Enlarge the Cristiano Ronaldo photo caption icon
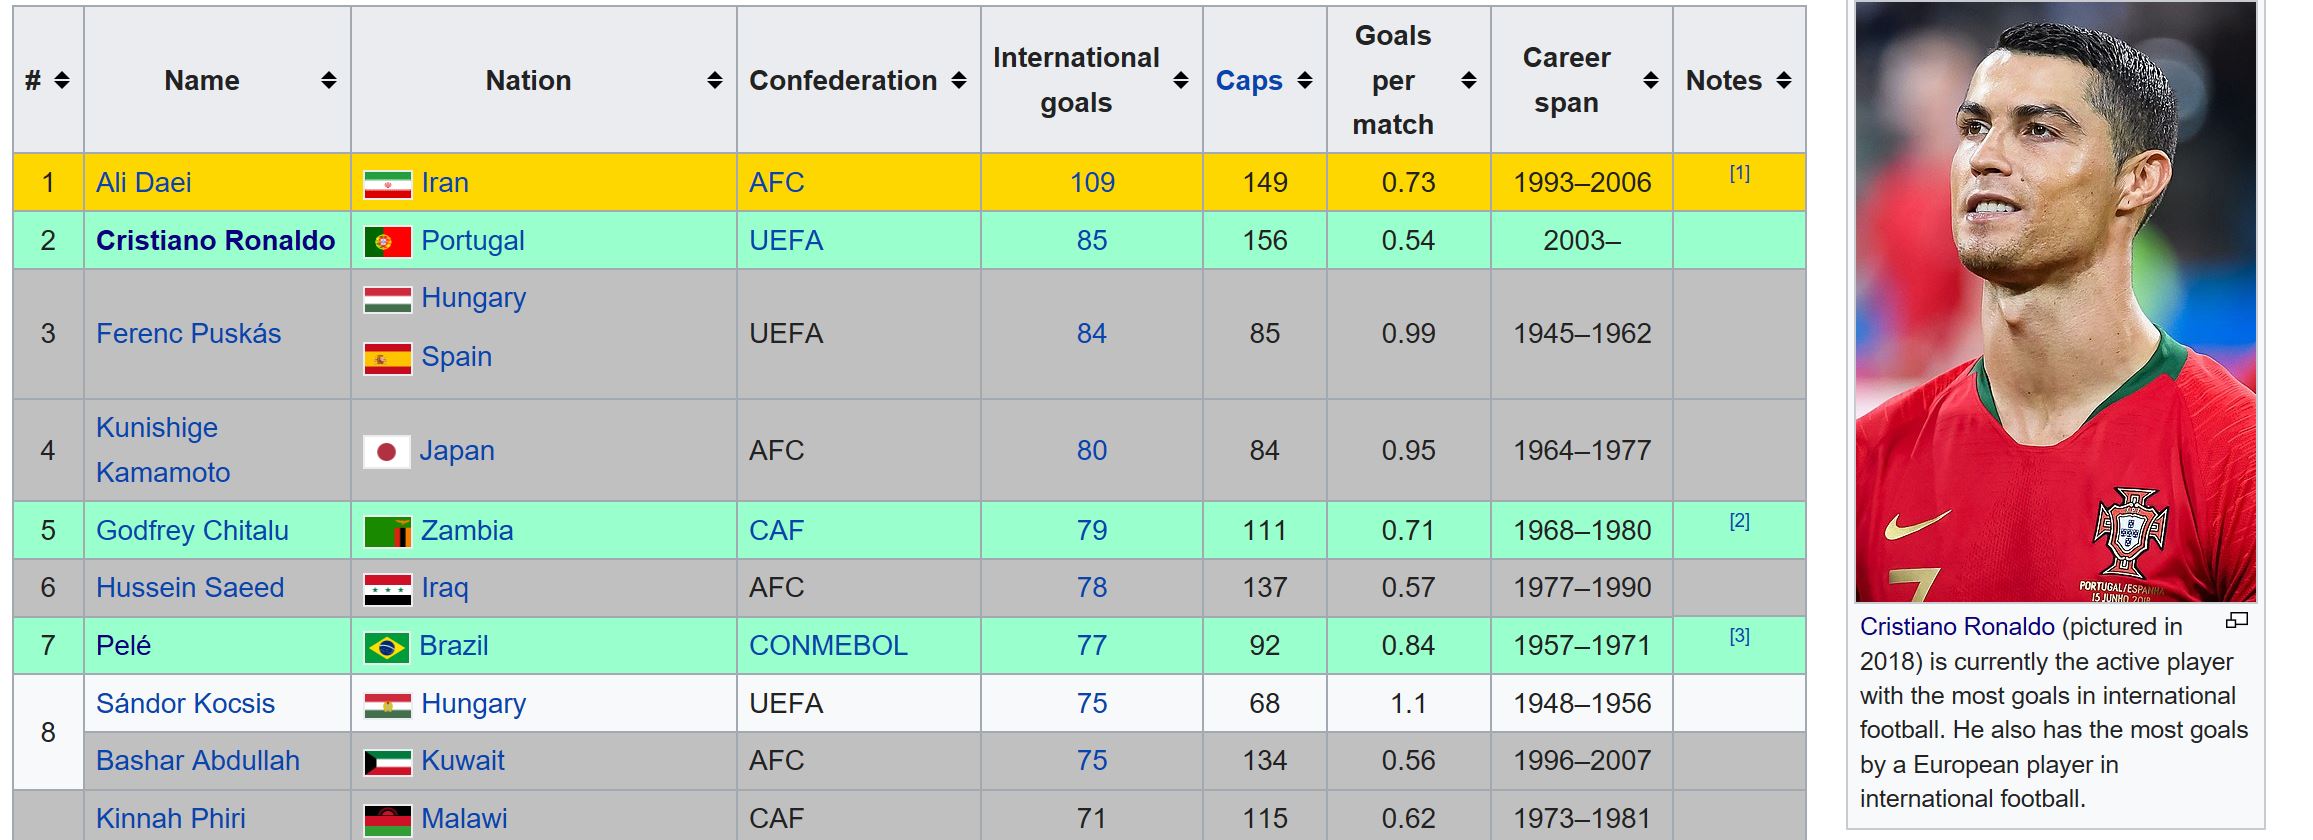 click(x=2237, y=621)
